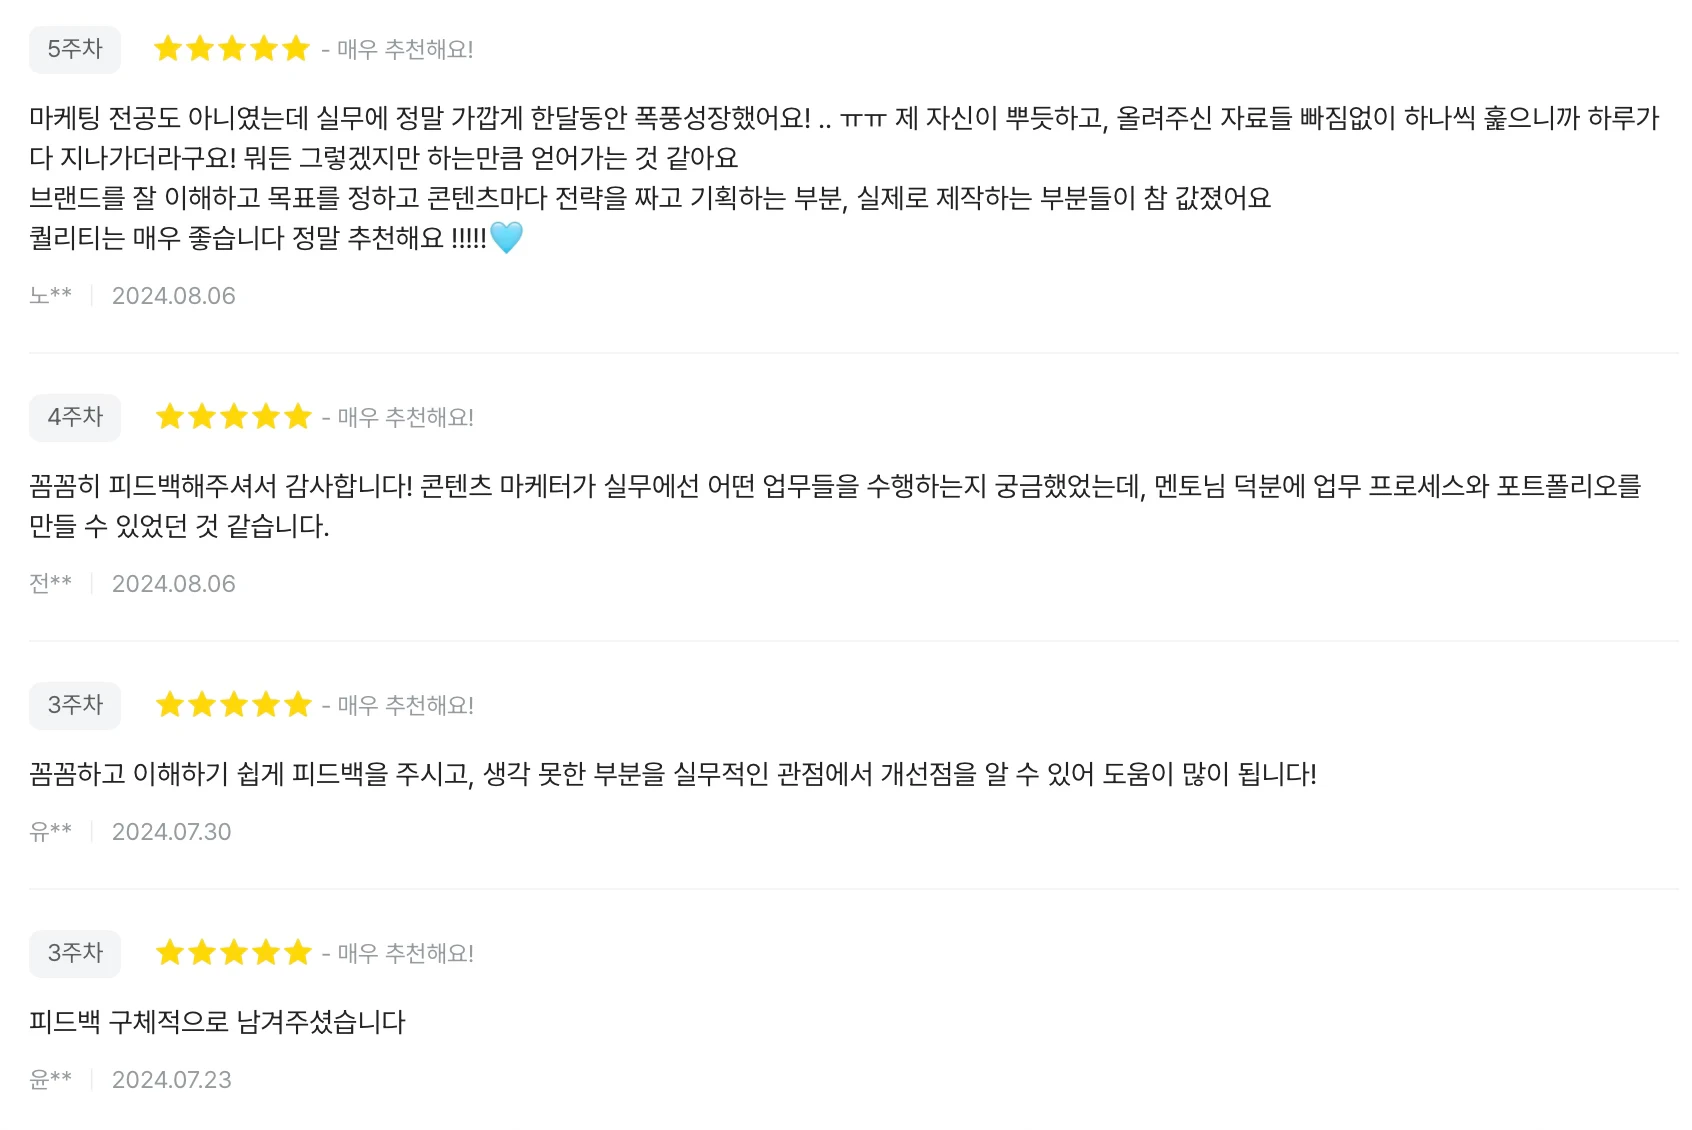Click the fifth star of the 4주차 review

click(x=298, y=416)
